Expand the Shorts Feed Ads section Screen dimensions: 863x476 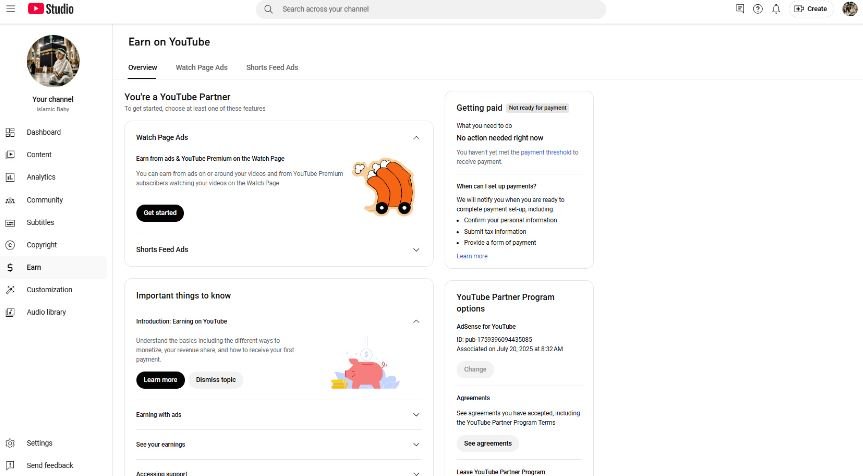click(x=416, y=249)
